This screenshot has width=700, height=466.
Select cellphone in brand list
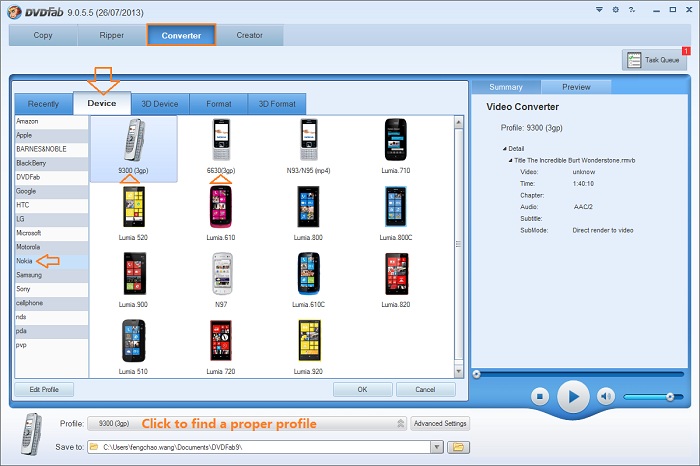51,303
